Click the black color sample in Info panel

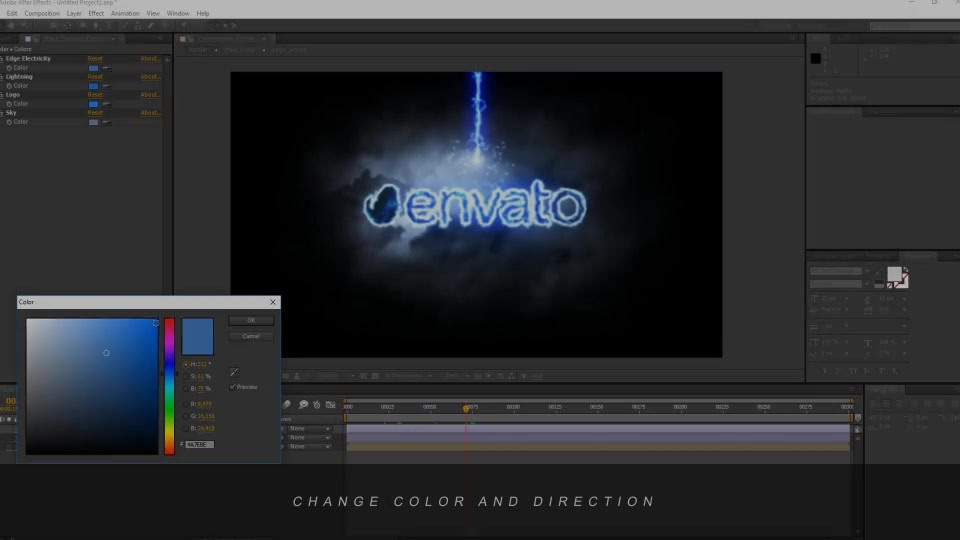816,59
